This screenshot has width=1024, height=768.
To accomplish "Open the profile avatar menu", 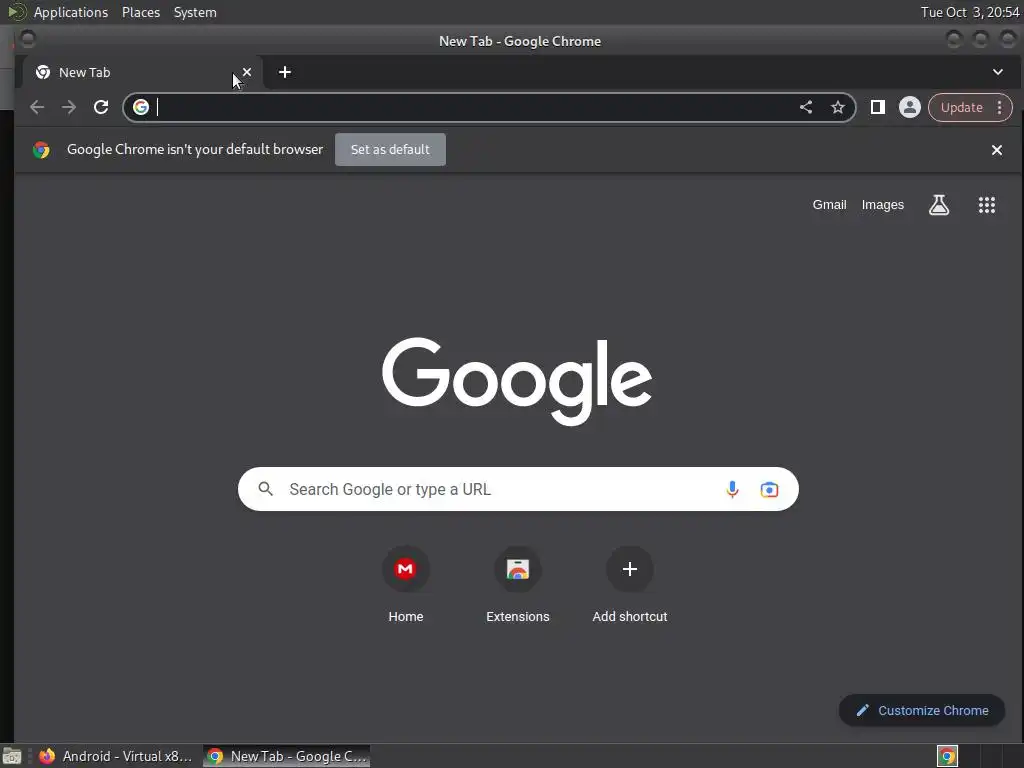I will point(910,107).
